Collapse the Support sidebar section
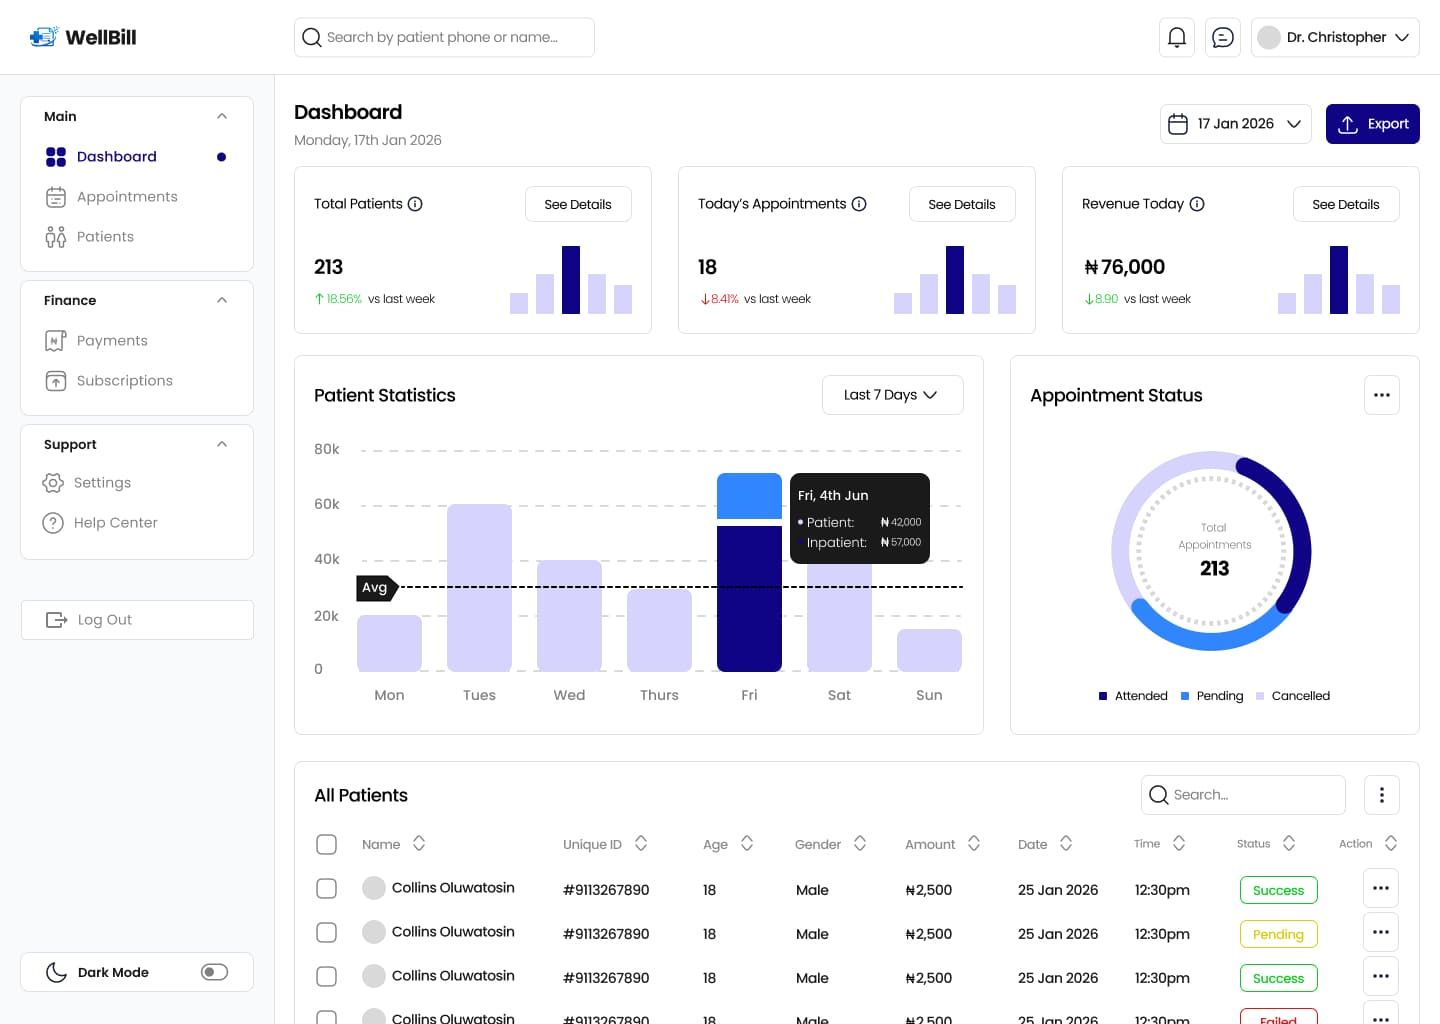Image resolution: width=1440 pixels, height=1024 pixels. coord(222,444)
